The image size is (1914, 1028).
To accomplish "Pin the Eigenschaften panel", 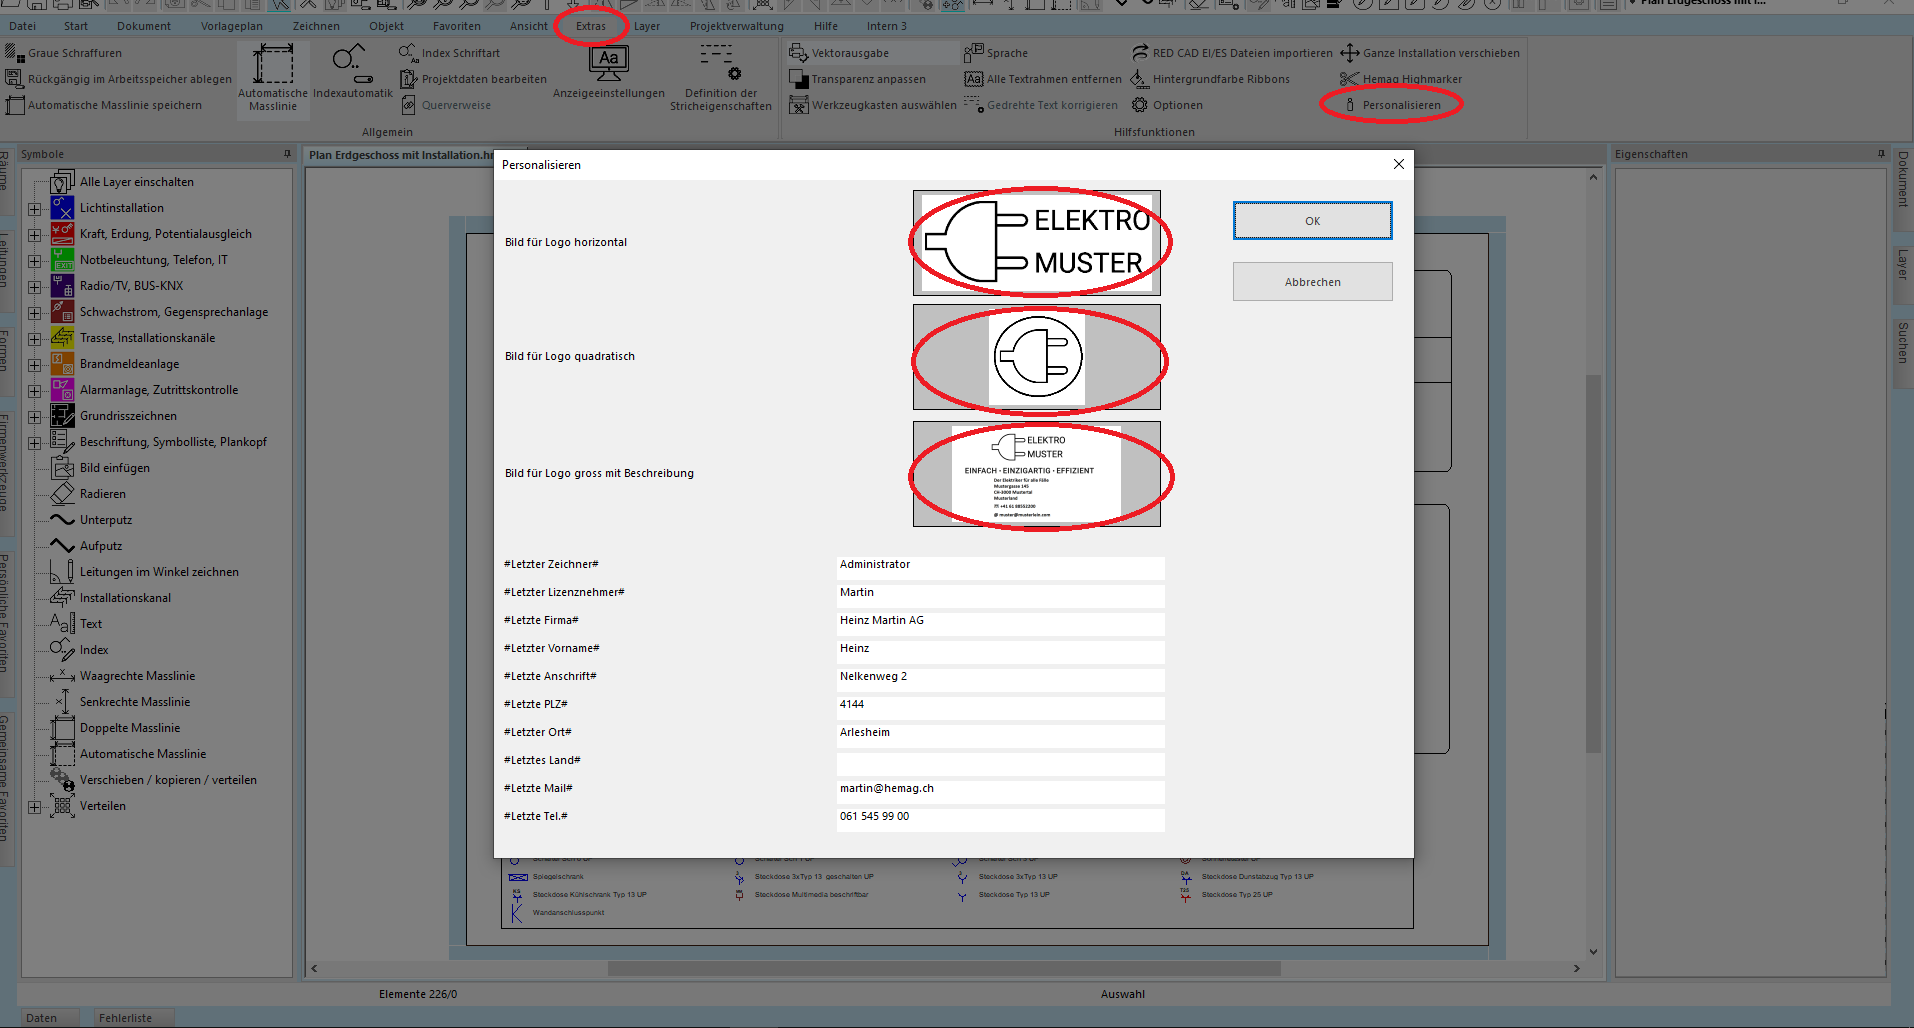I will click(x=1881, y=154).
